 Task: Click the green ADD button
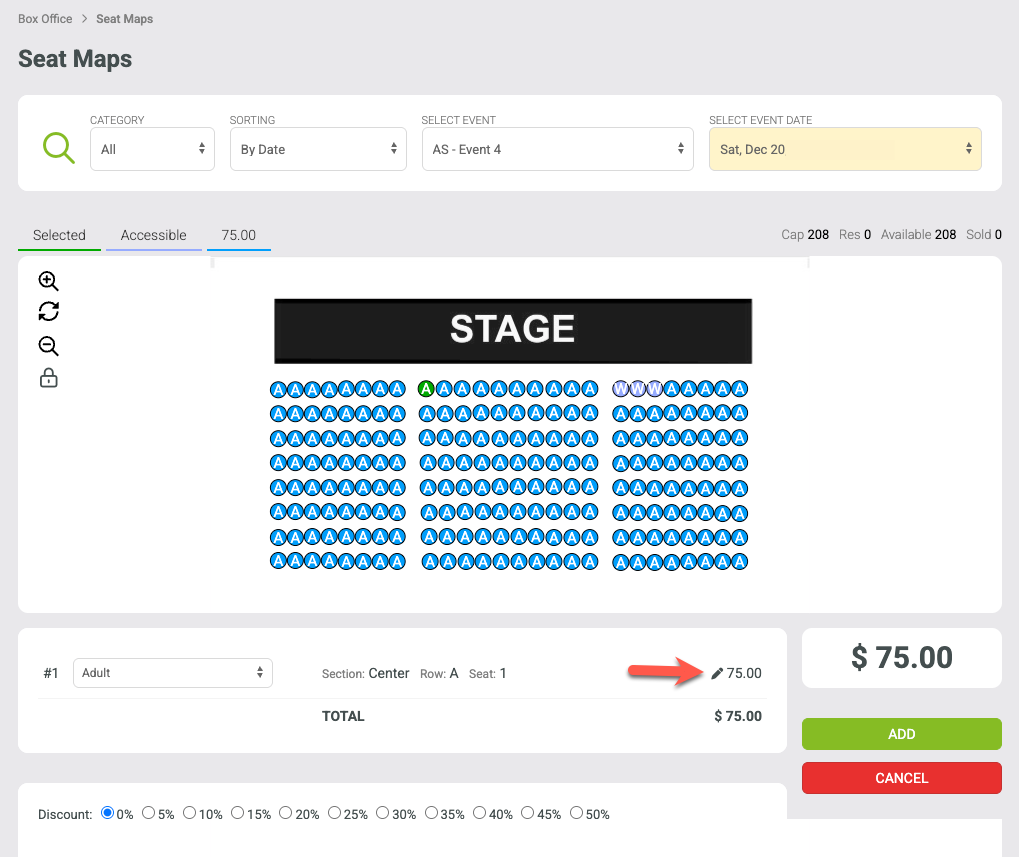901,734
